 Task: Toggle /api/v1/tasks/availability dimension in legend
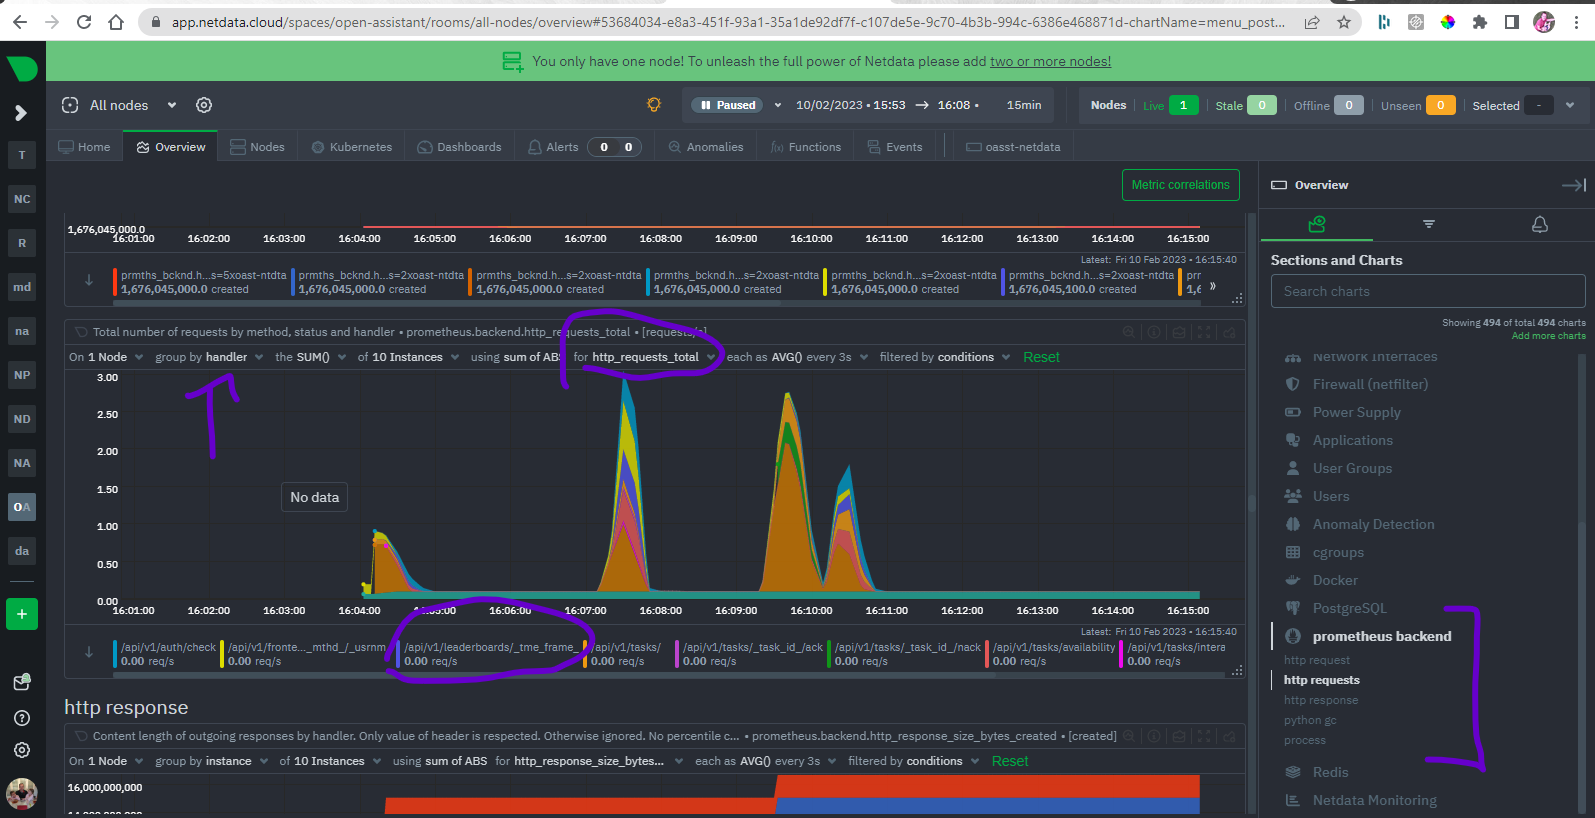coord(1051,654)
